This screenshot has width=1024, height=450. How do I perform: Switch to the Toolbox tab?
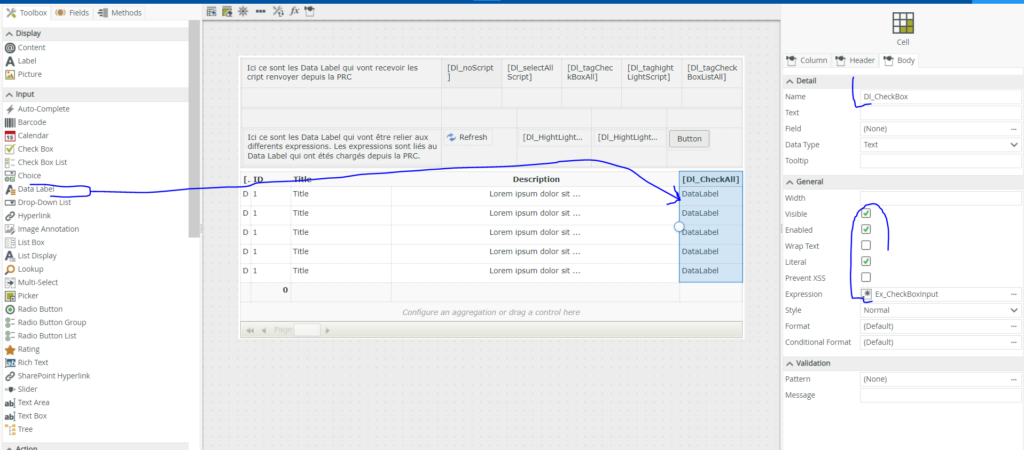tap(27, 12)
